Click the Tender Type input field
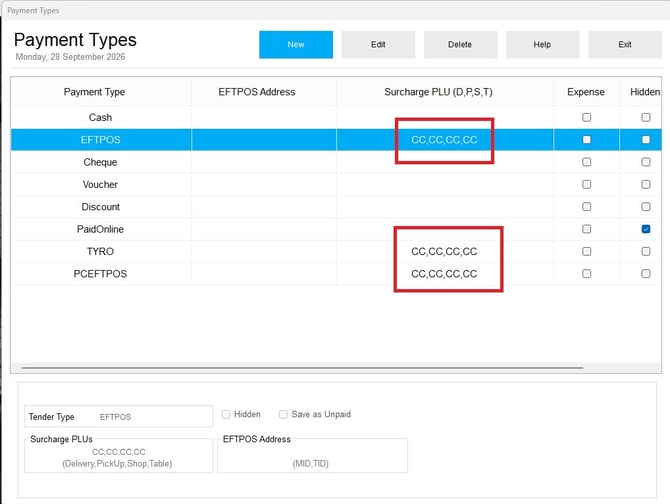Viewport: 670px width, 504px height. pos(118,416)
